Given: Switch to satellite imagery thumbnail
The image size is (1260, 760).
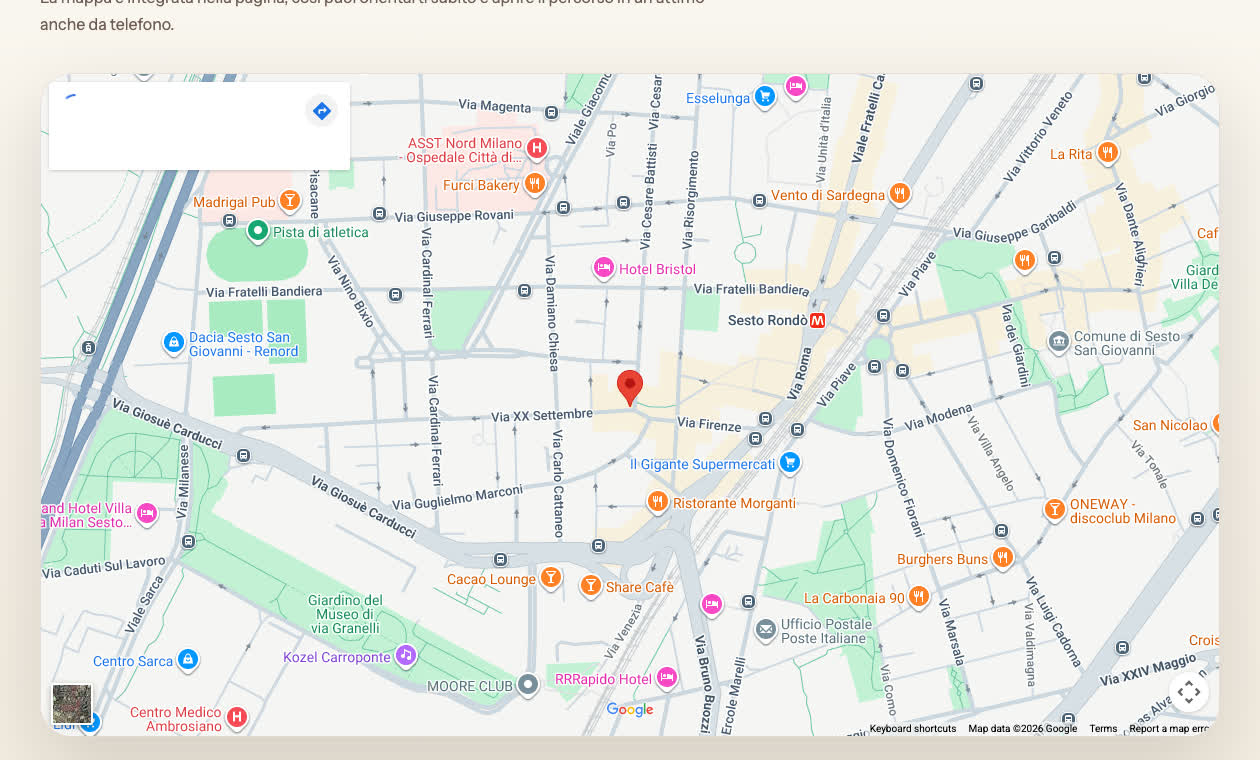Looking at the screenshot, I should [72, 704].
